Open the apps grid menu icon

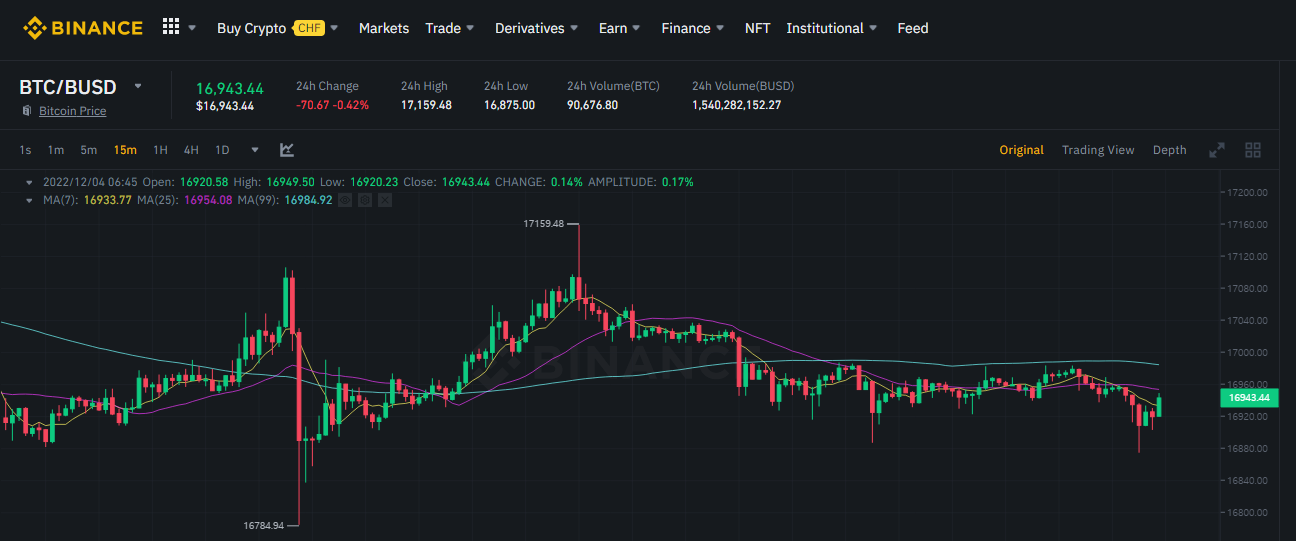171,27
